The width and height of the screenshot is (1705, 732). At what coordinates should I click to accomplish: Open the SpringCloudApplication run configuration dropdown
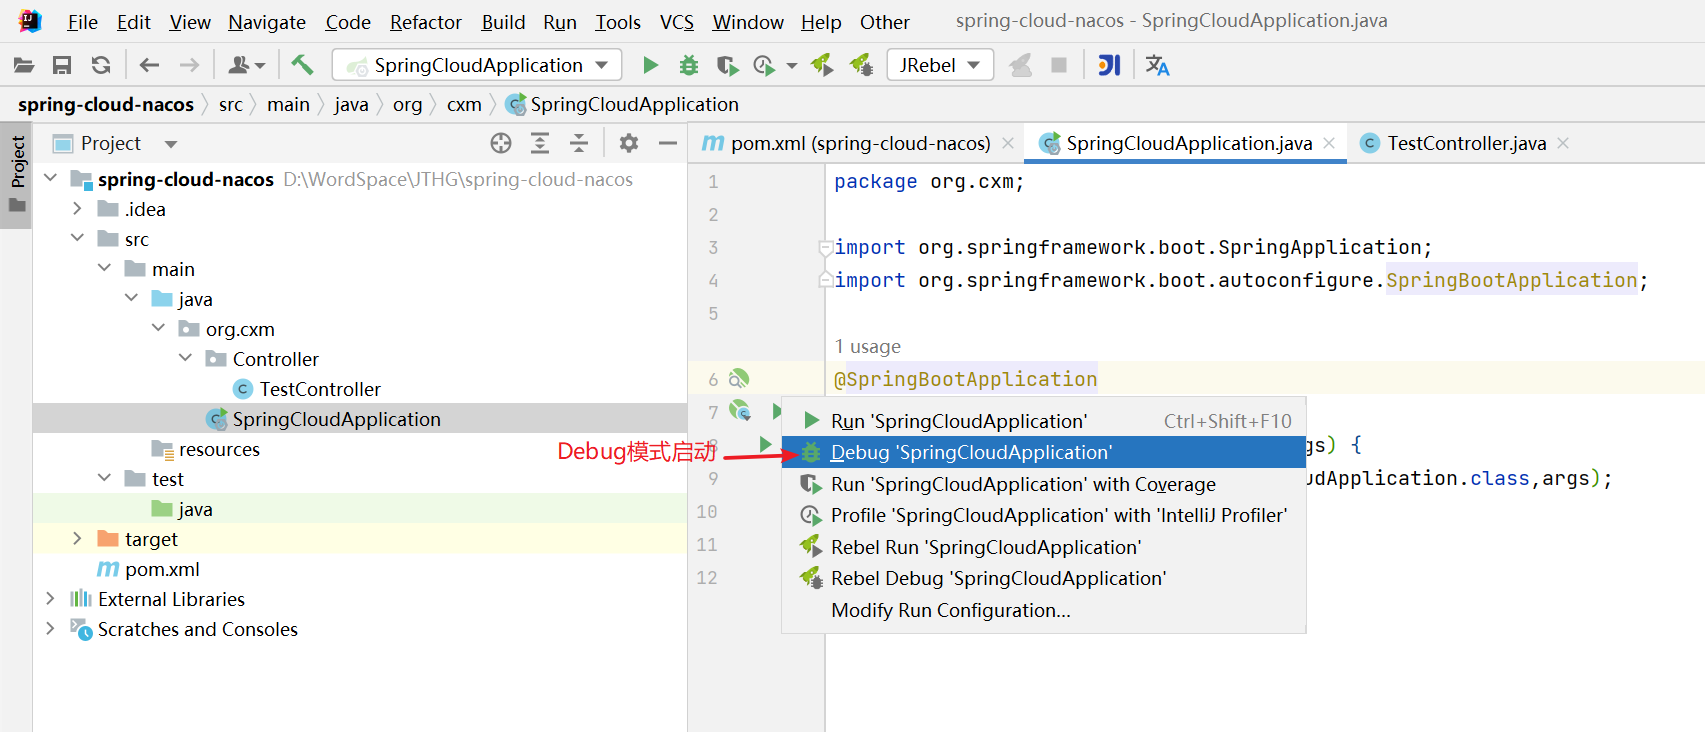(x=477, y=66)
